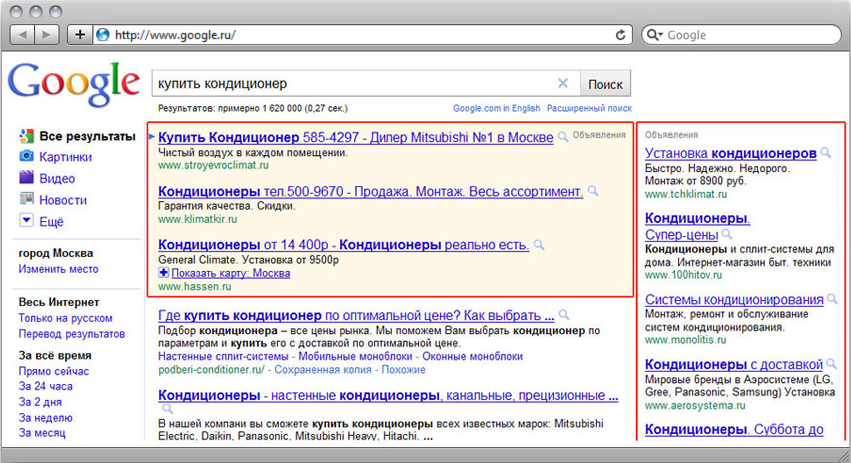Screen dimensions: 851x463
Task: Click the Картинки camera icon in sidebar
Action: coord(27,157)
